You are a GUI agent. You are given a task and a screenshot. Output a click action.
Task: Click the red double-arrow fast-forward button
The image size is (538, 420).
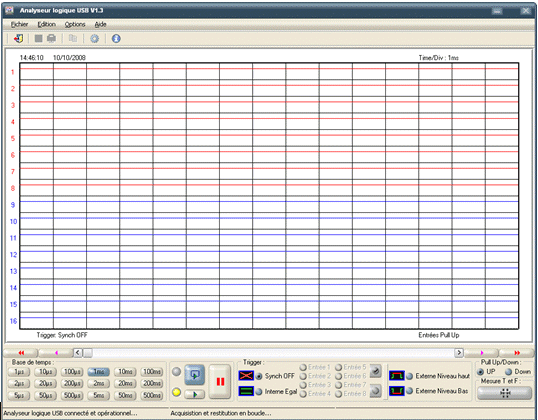517,353
